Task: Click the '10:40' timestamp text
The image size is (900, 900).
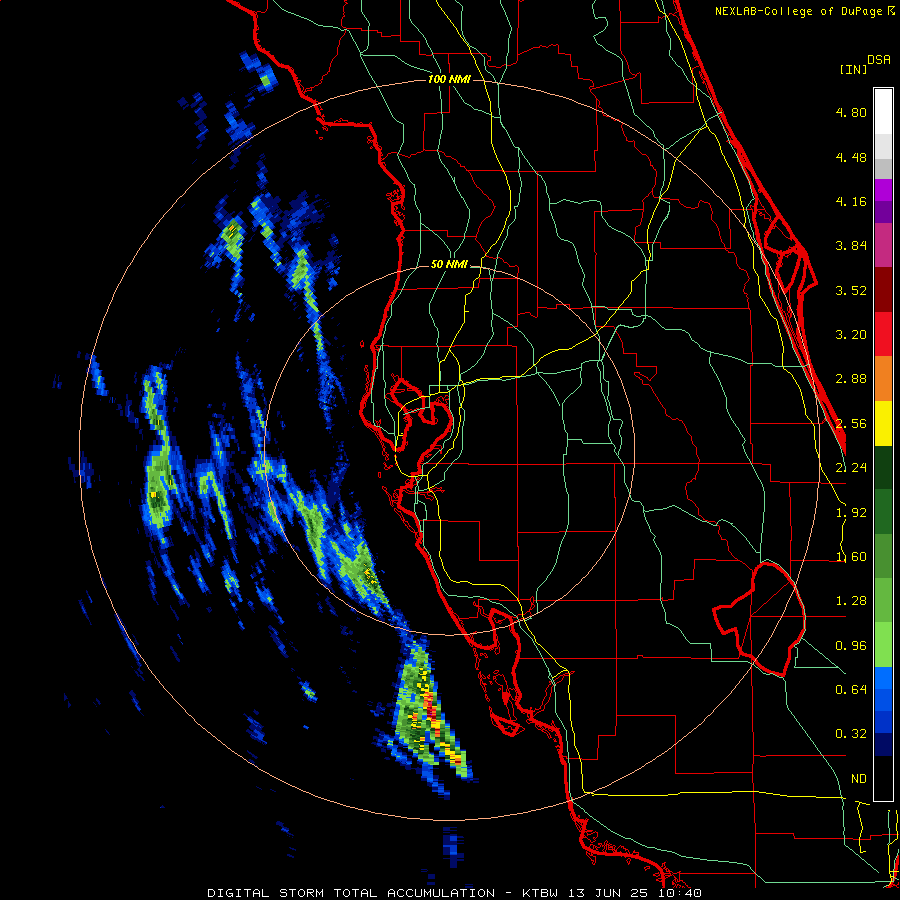Action: 680,893
